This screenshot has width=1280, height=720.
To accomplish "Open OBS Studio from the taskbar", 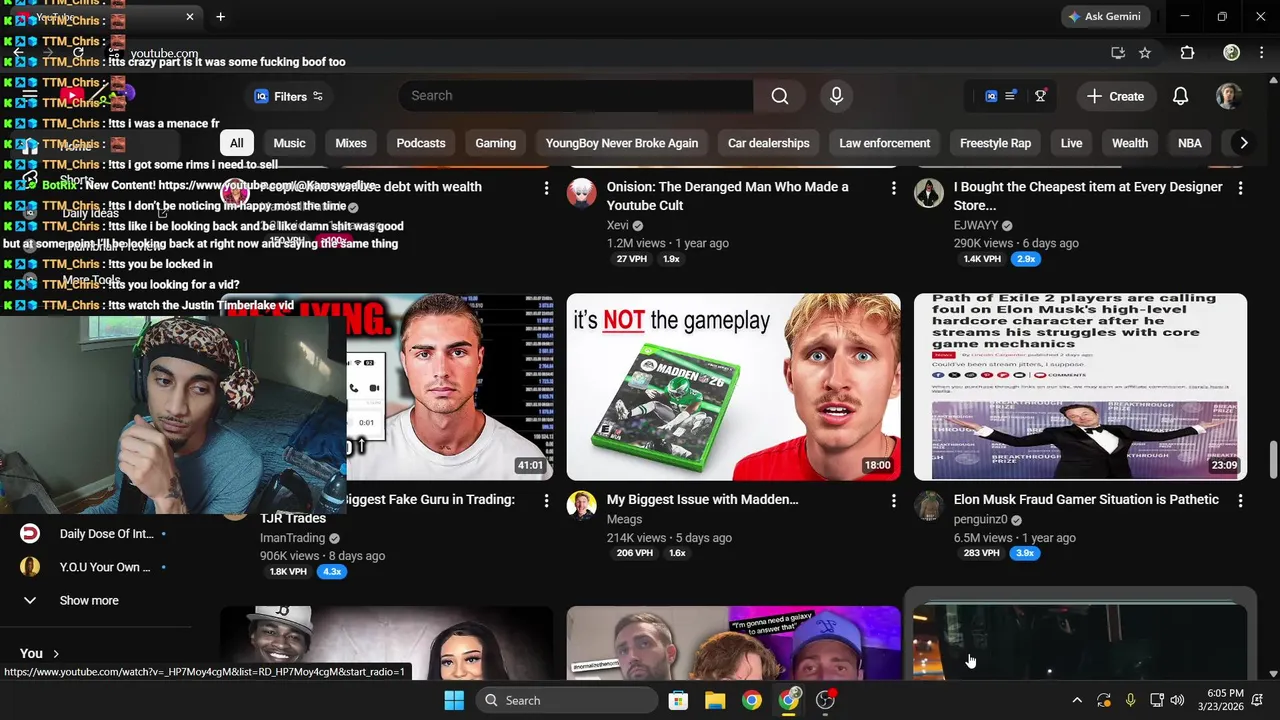I will pyautogui.click(x=826, y=700).
